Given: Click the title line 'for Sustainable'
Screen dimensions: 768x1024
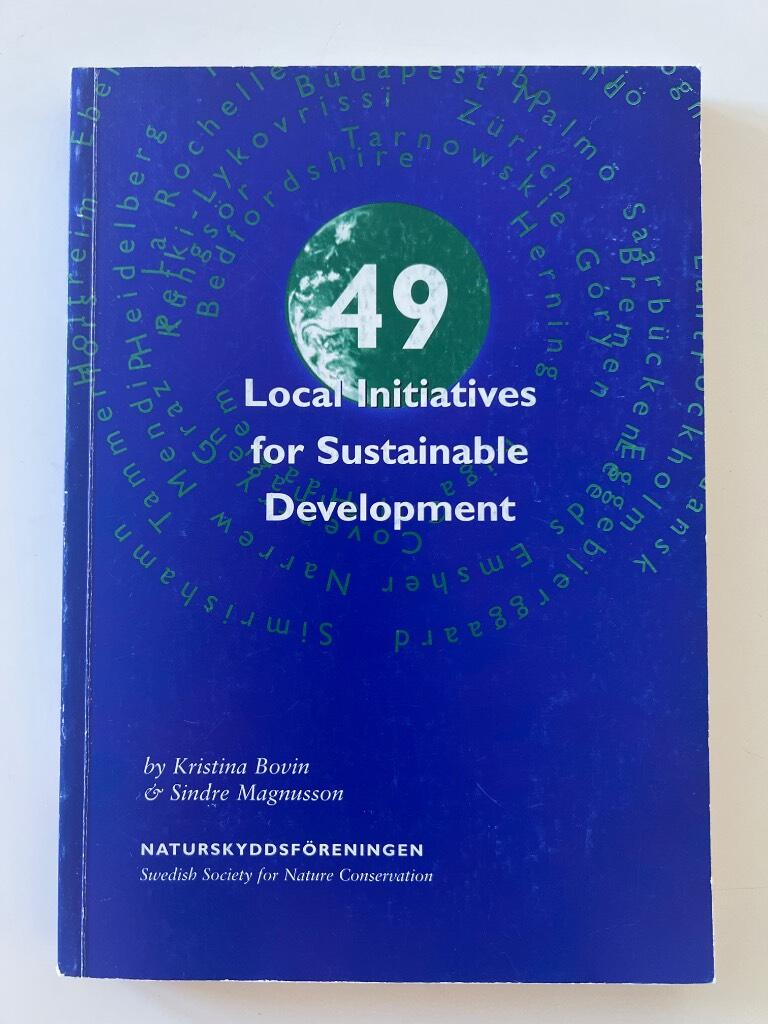Looking at the screenshot, I should click(390, 452).
